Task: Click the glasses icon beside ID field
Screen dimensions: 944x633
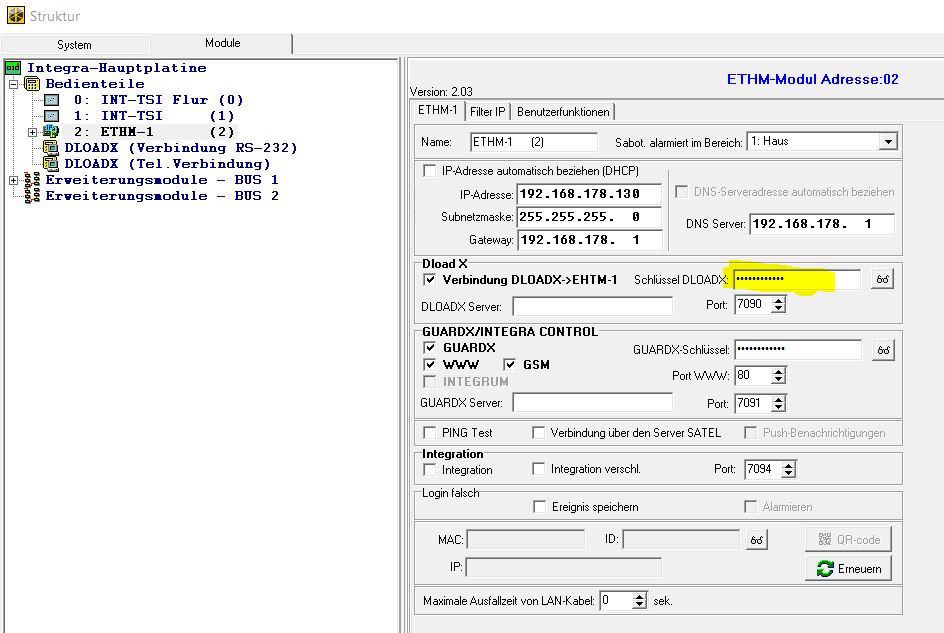Action: click(x=757, y=540)
